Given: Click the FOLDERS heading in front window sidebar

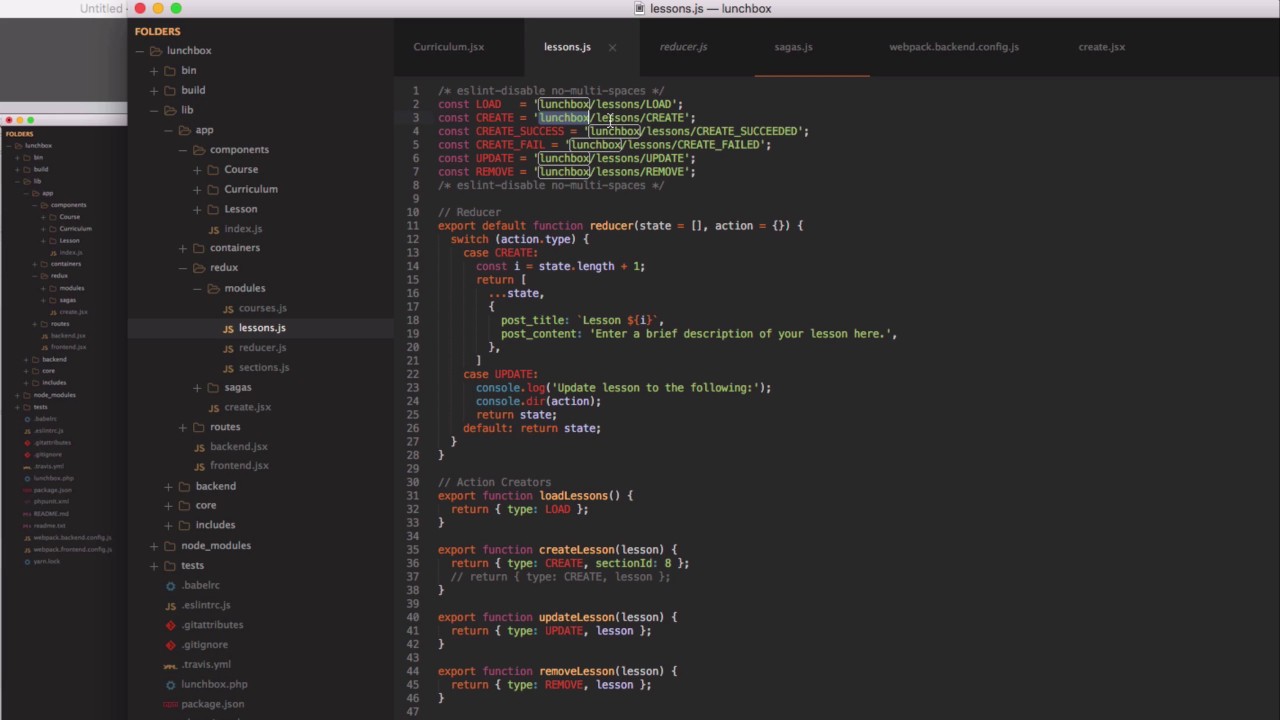Looking at the screenshot, I should click(x=158, y=31).
